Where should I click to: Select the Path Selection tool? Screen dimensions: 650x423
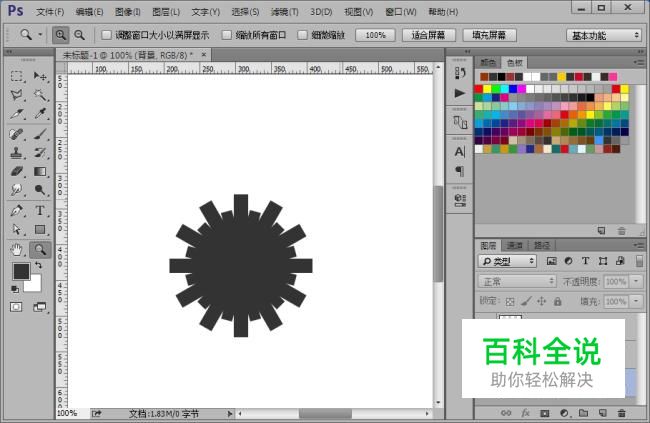17,229
